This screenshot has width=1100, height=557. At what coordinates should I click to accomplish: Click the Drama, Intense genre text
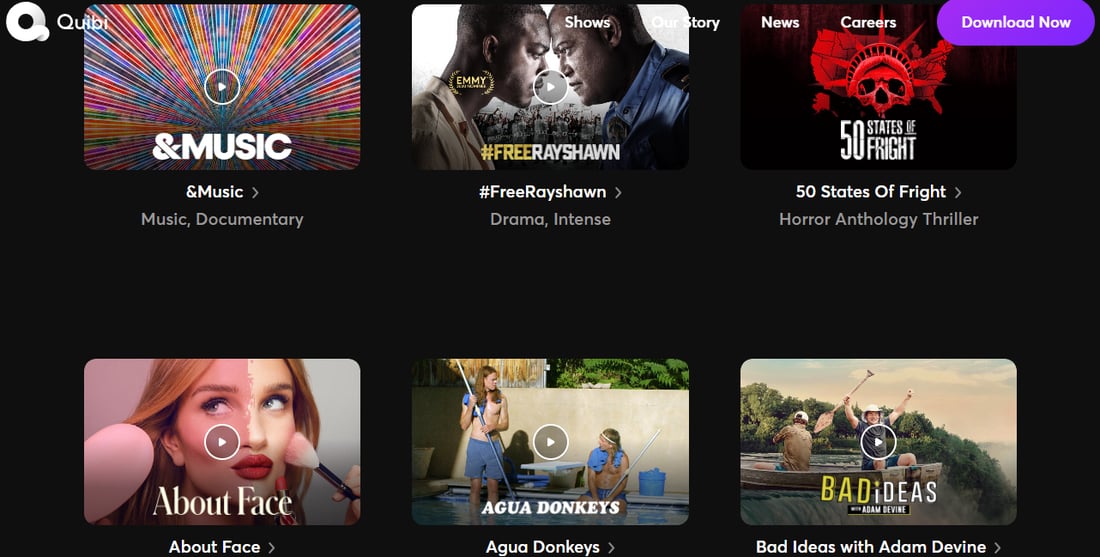pos(550,220)
